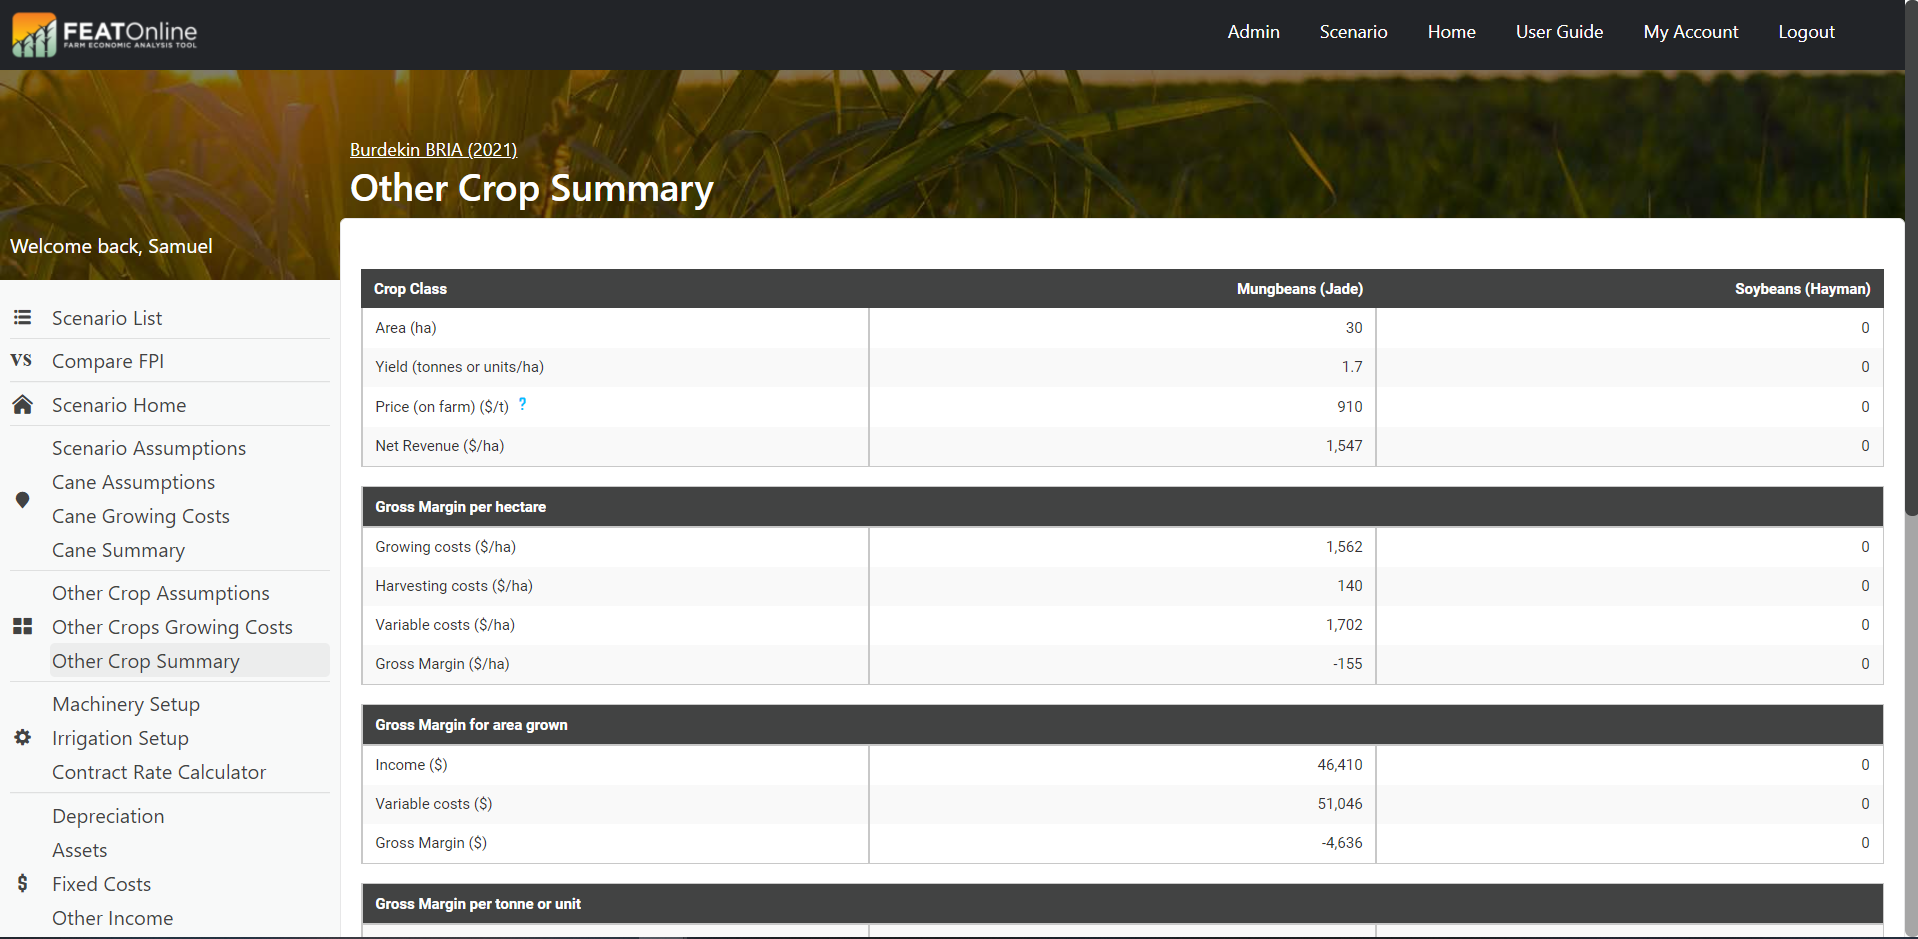This screenshot has height=939, width=1918.
Task: Click the Scenario List icon
Action: (22, 318)
